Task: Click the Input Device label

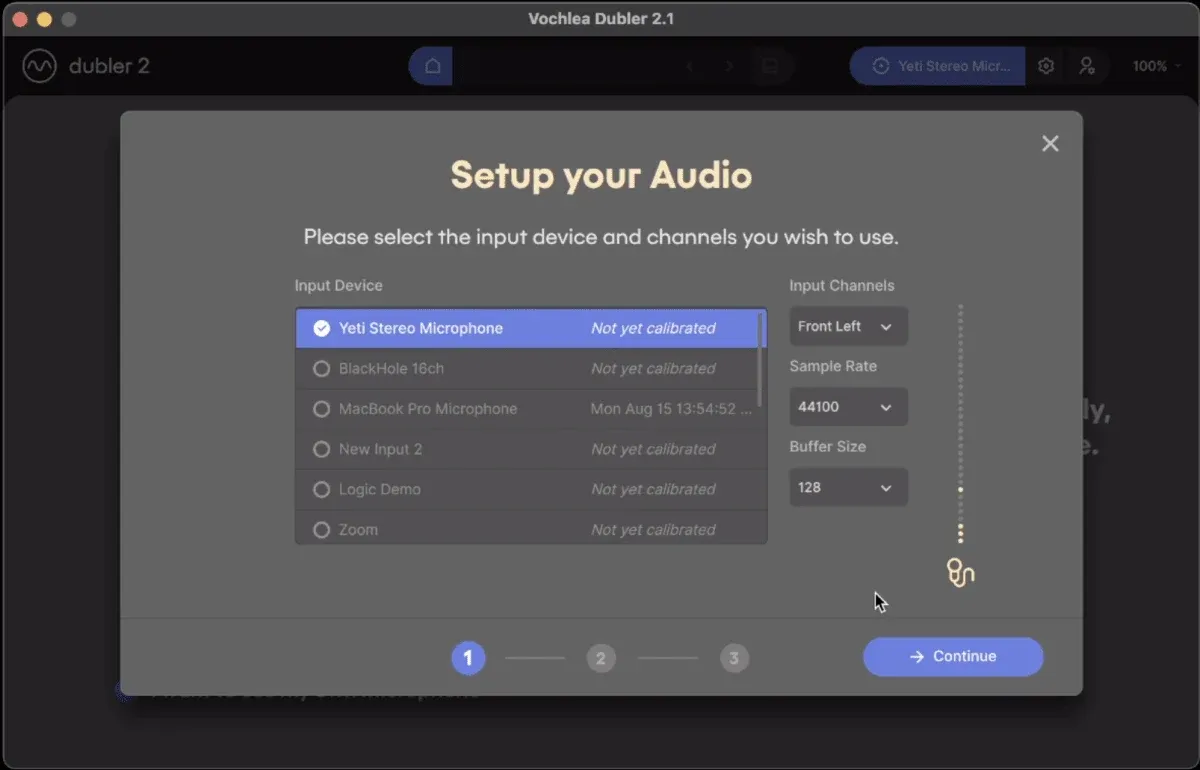Action: 338,286
